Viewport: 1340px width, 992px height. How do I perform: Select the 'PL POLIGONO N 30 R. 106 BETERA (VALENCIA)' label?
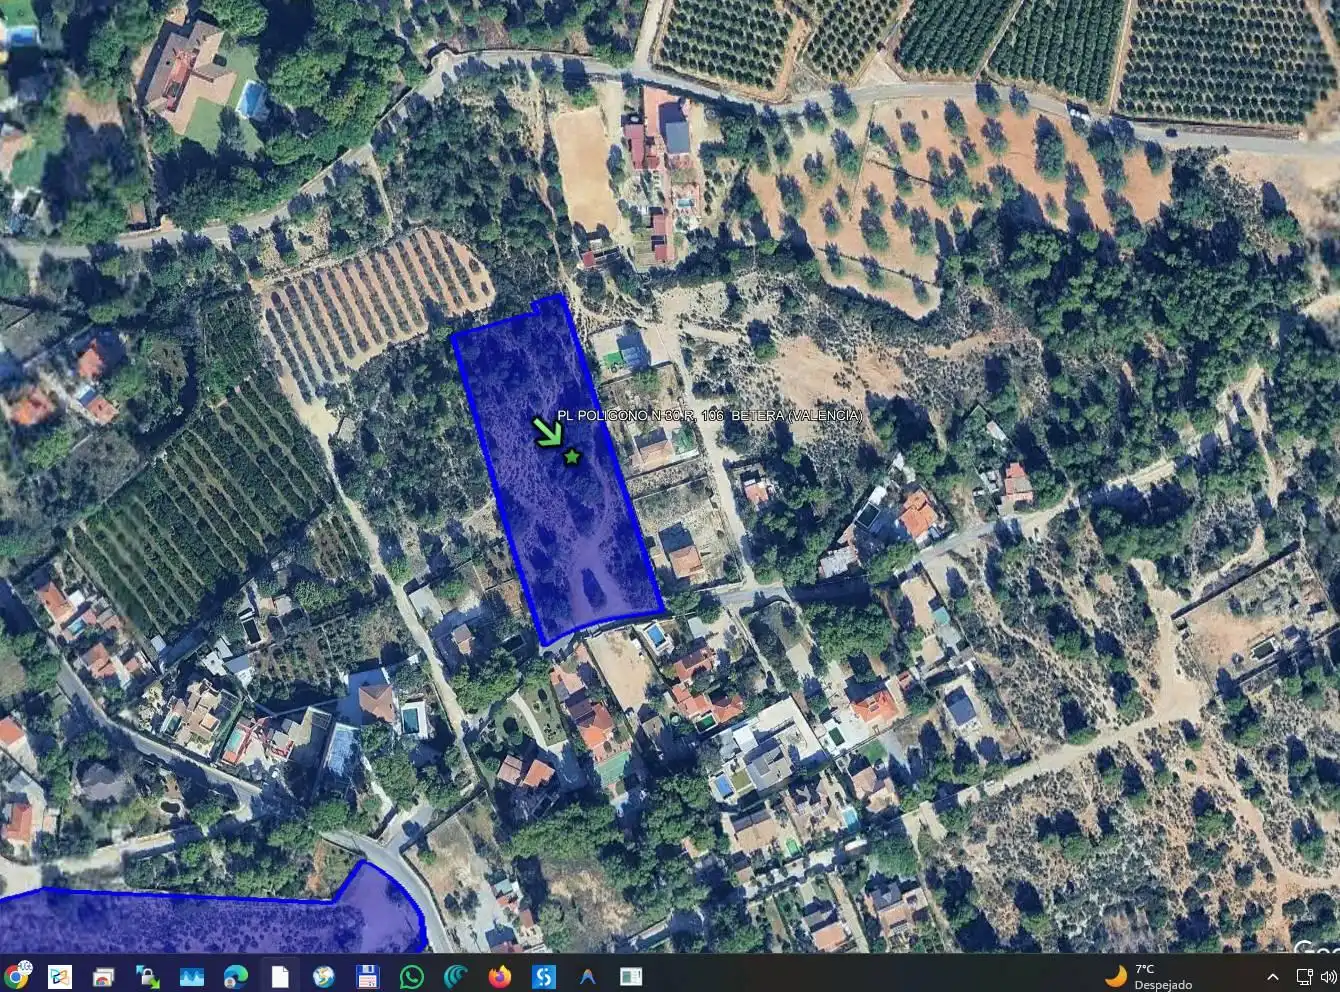click(x=710, y=415)
